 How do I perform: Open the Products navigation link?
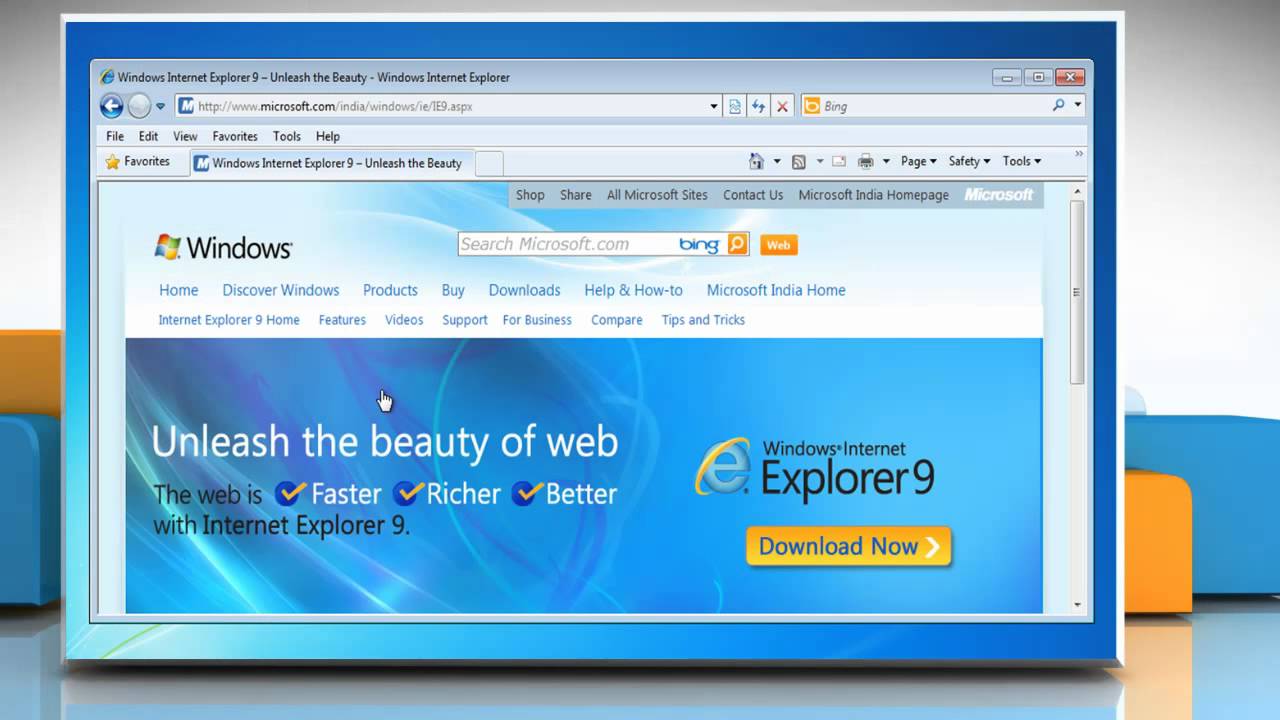(x=390, y=290)
